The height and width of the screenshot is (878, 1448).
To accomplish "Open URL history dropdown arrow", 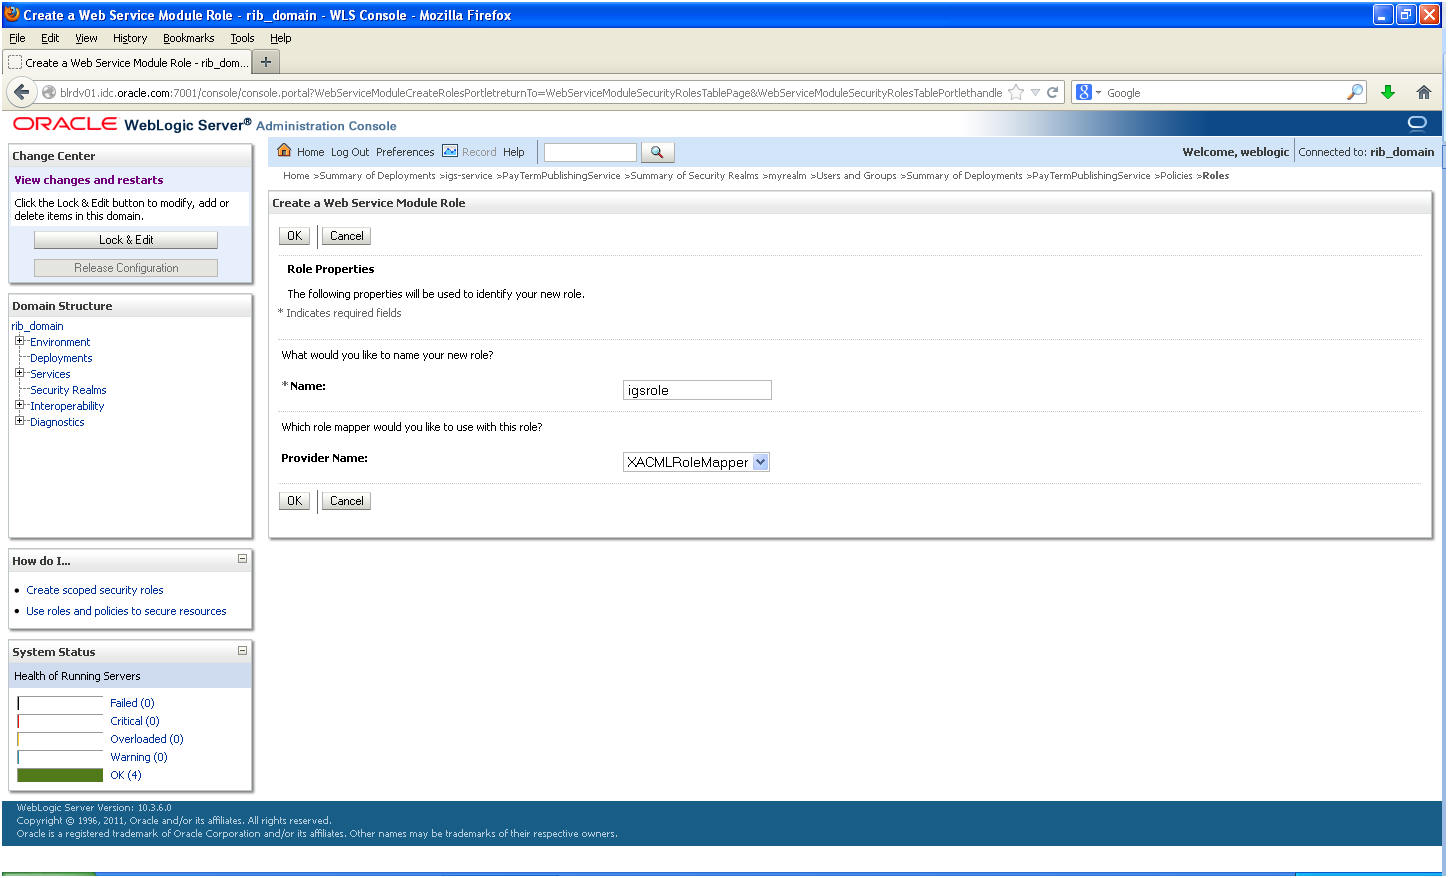I will point(1035,92).
